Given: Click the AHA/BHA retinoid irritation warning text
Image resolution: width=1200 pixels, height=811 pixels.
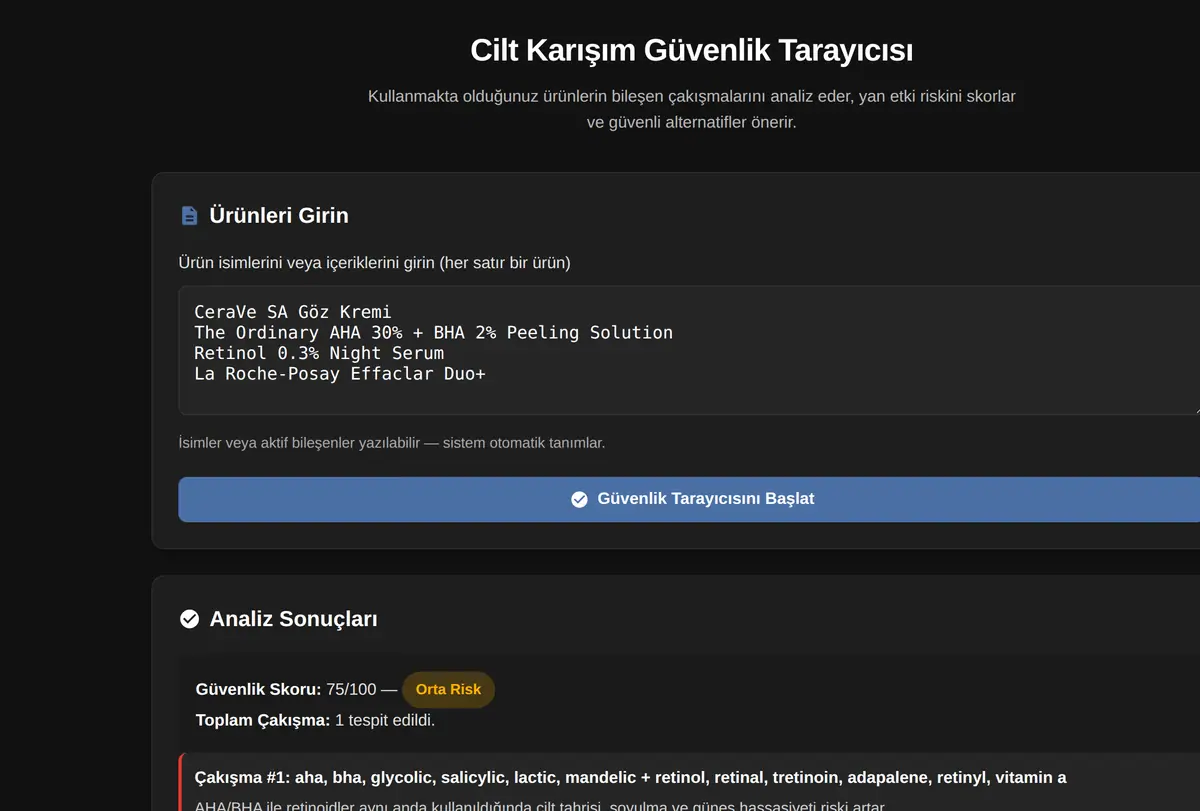Looking at the screenshot, I should pos(541,805).
